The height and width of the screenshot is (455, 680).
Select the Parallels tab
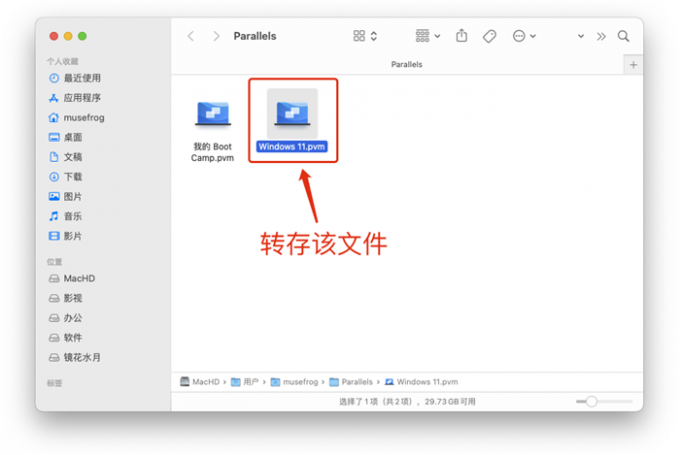coord(406,64)
